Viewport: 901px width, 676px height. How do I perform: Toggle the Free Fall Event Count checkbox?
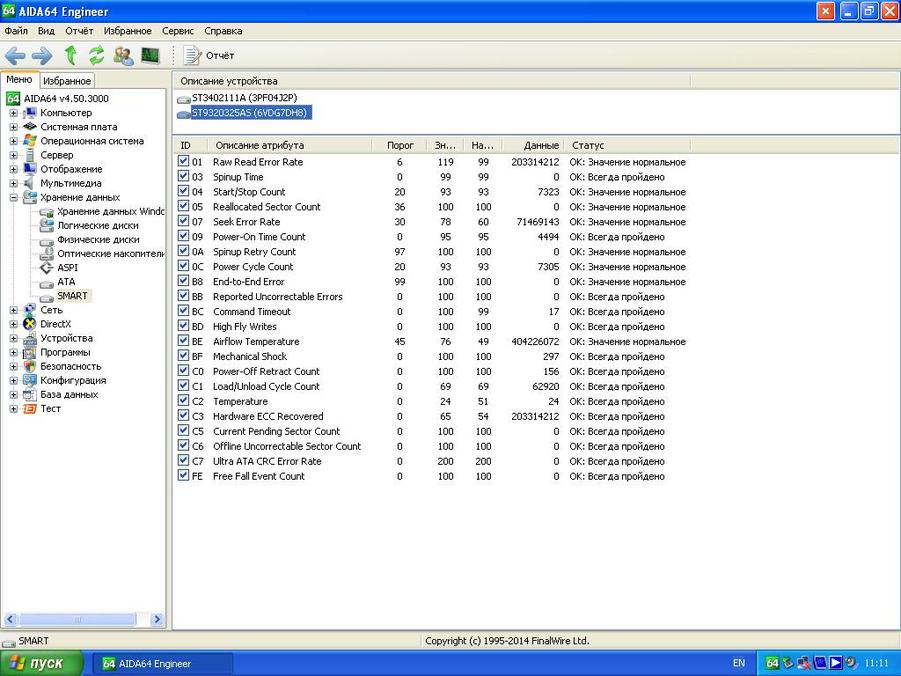point(183,475)
